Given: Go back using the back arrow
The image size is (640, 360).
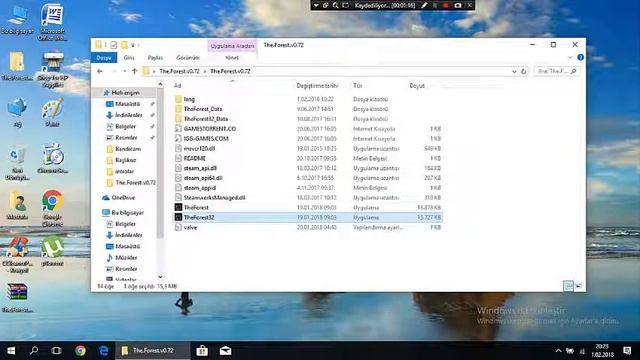Looking at the screenshot, I should point(100,71).
